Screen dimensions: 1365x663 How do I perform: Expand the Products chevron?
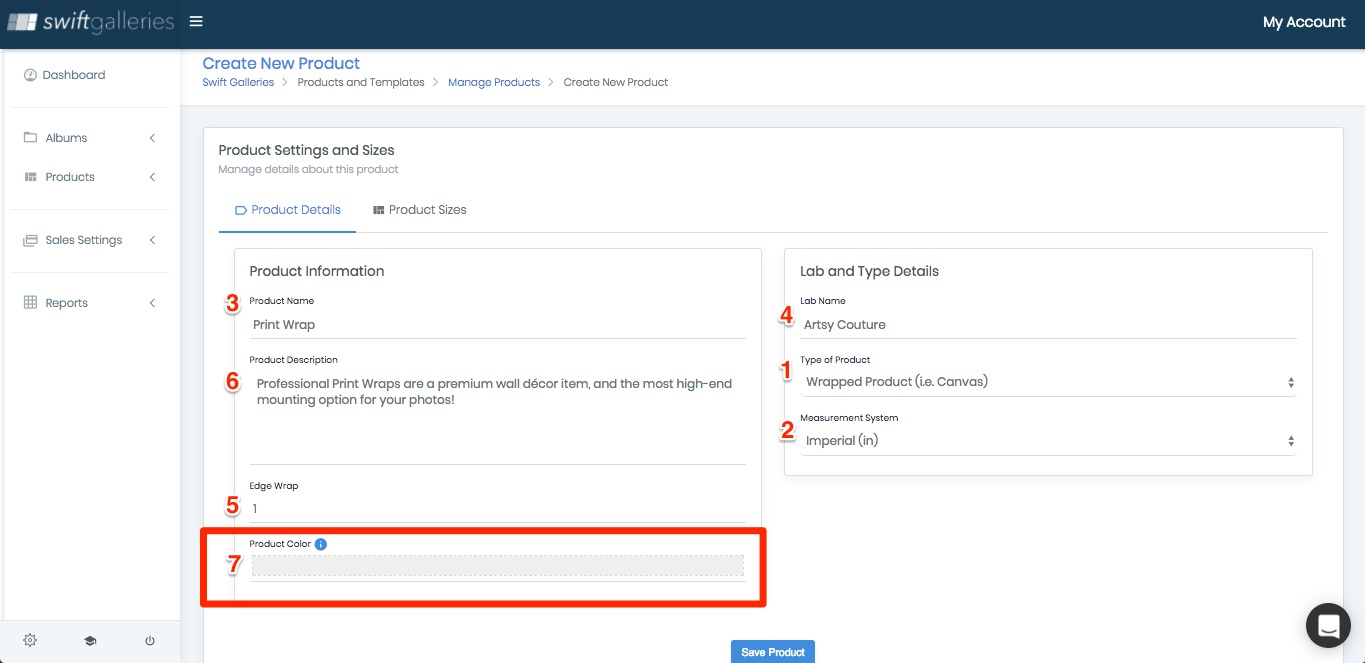[152, 177]
